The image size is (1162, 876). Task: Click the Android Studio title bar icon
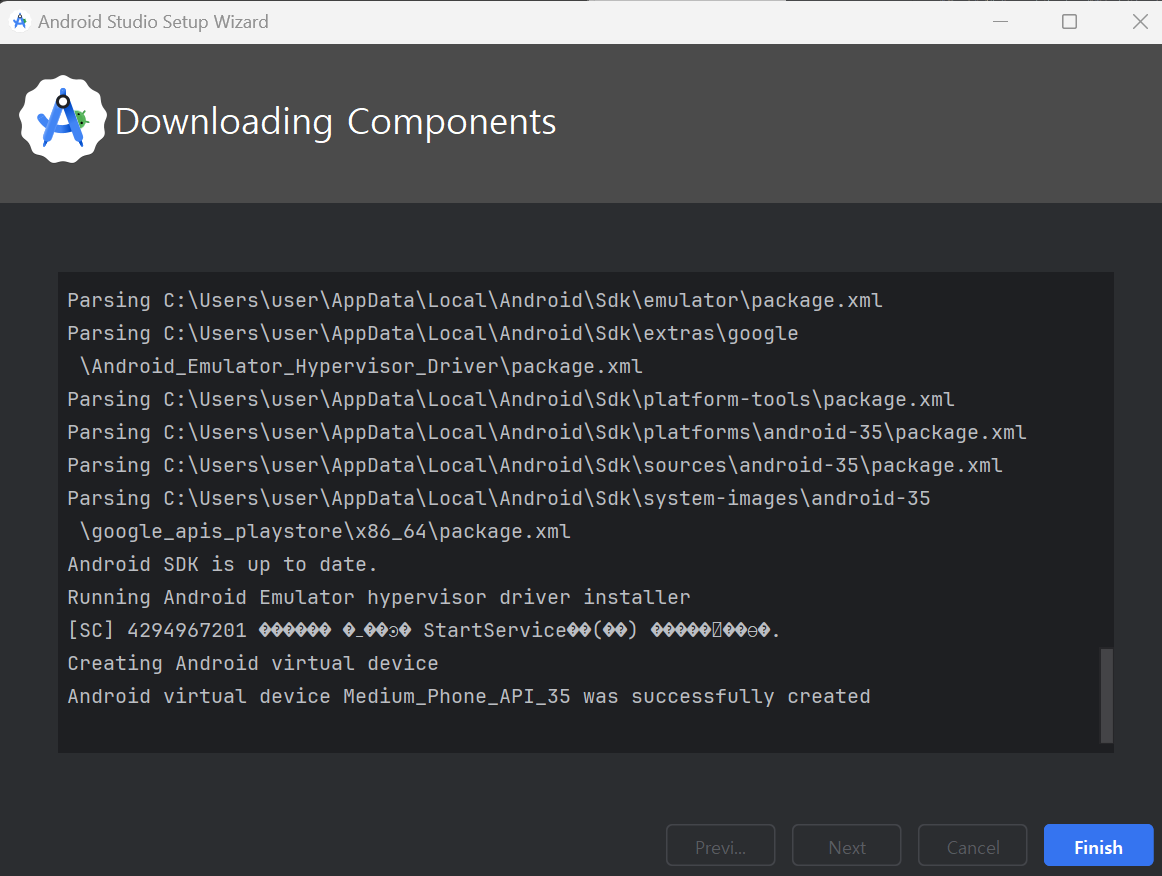point(20,21)
